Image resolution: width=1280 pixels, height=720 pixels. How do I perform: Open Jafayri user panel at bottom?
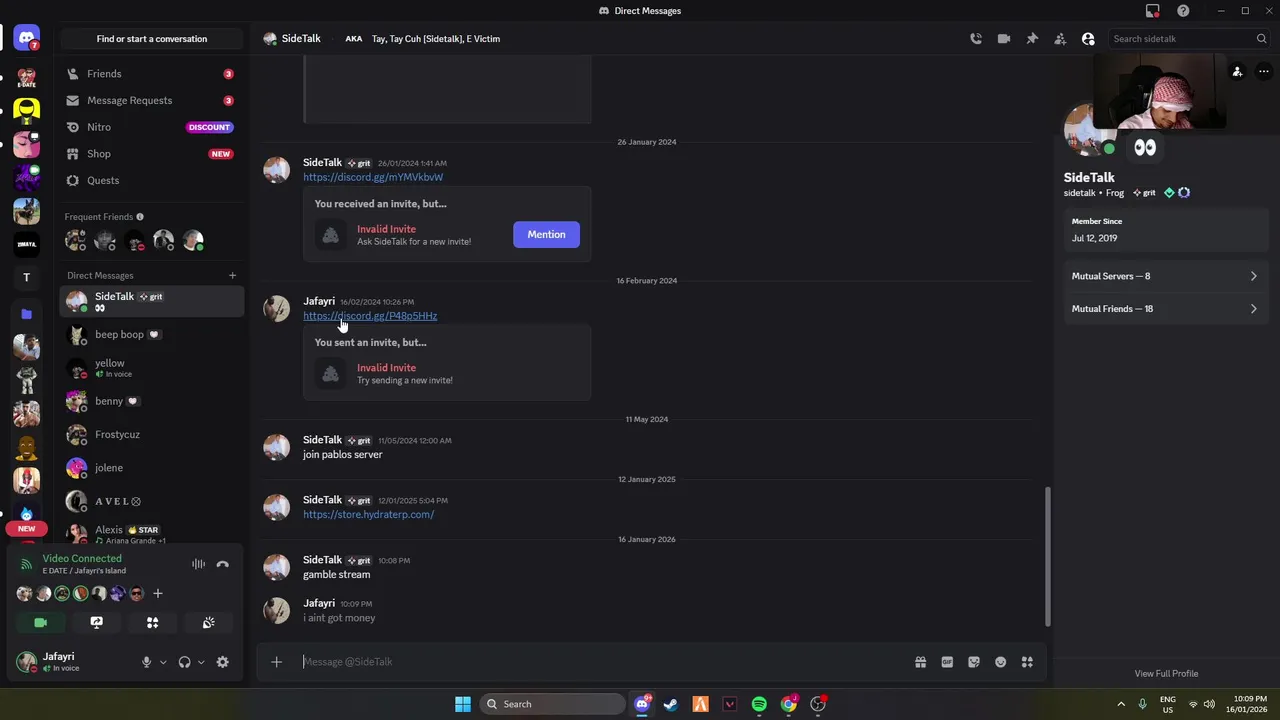coord(75,662)
